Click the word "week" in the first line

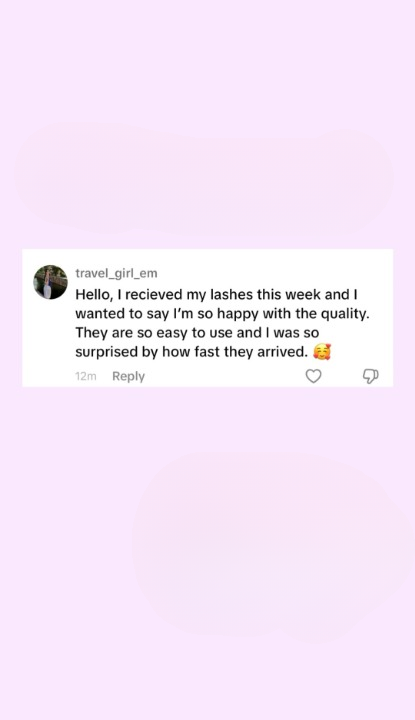[303, 294]
